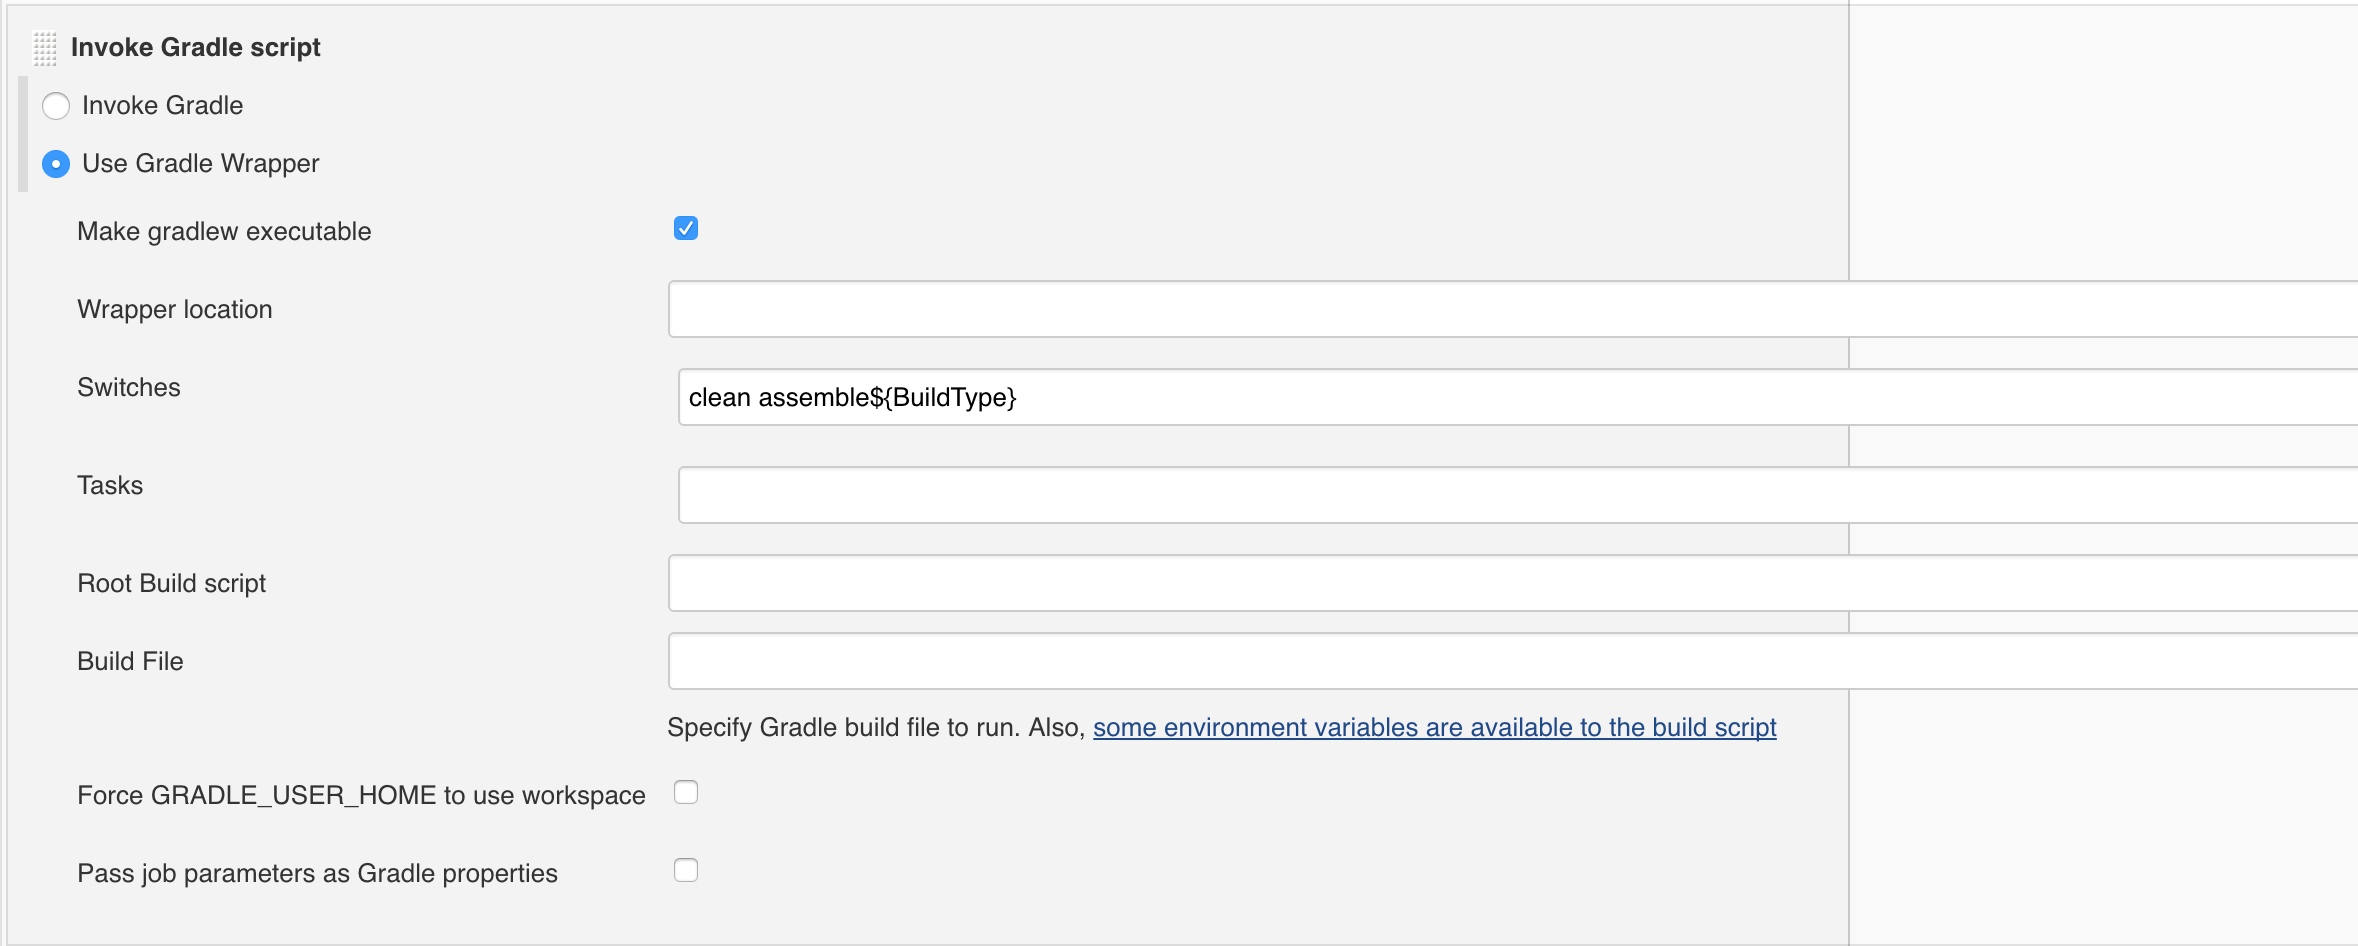Screen dimensions: 2358x946
Task: Click the Switches field label
Action: pos(129,387)
